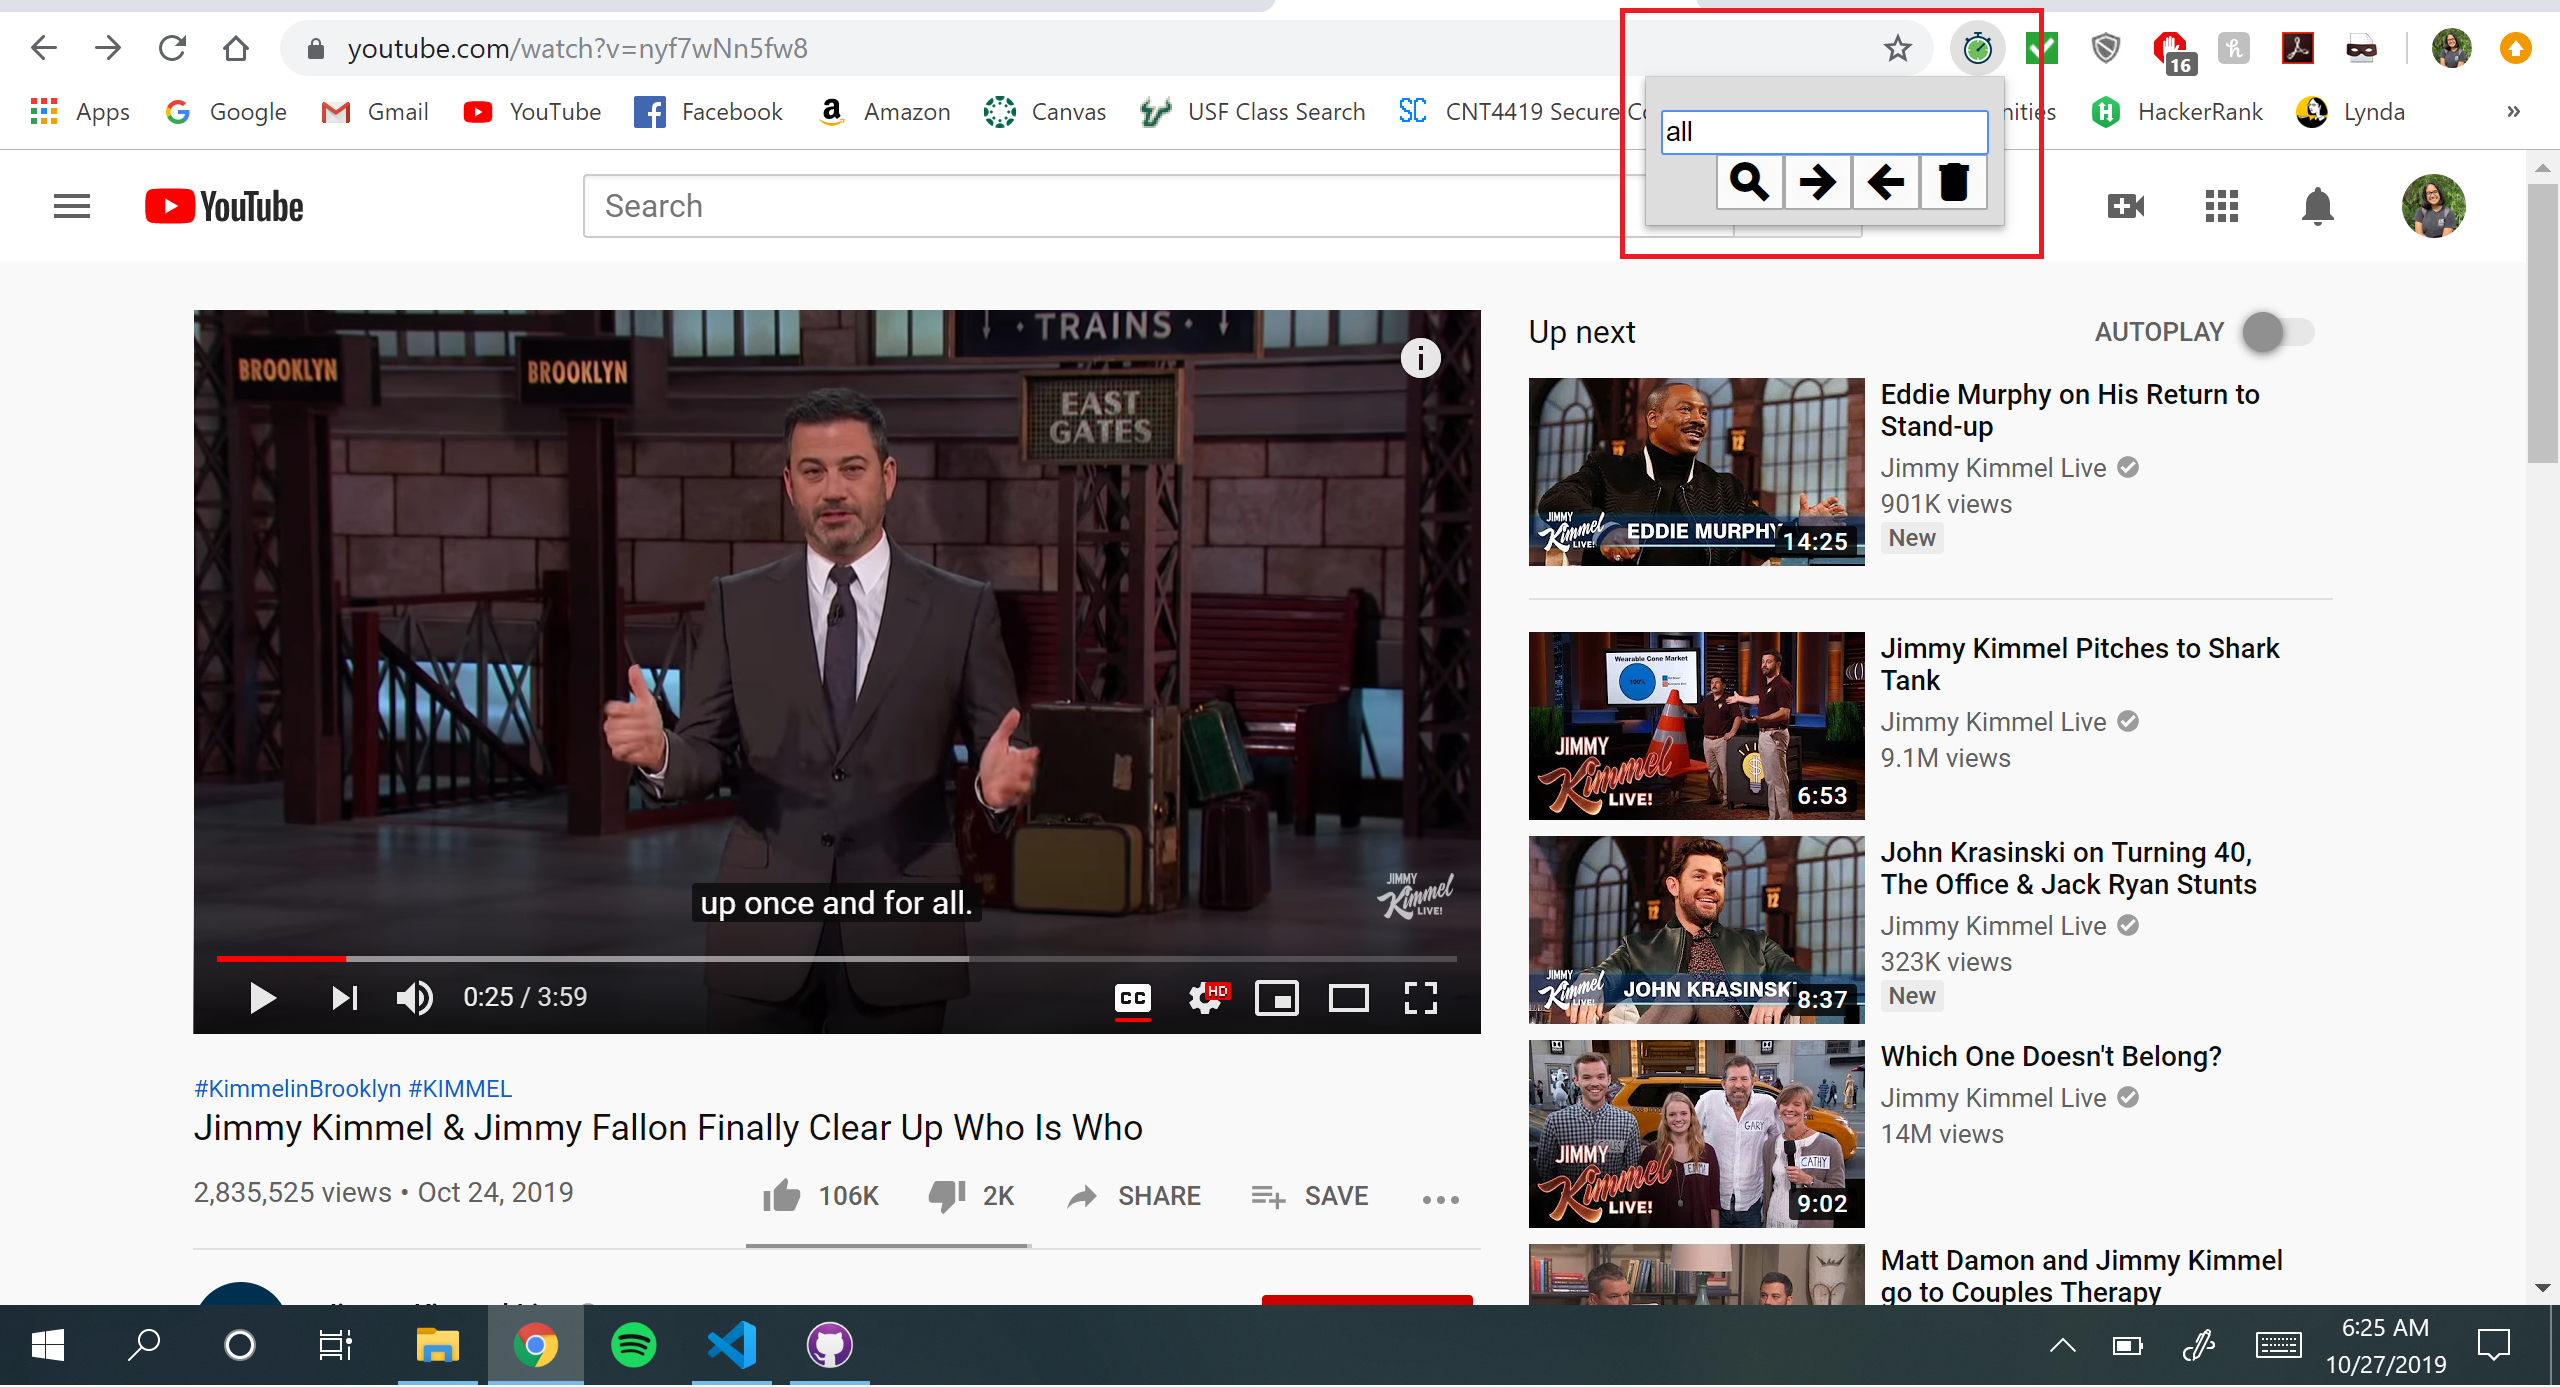This screenshot has height=1387, width=2560.
Task: Click the trash clear button in extension popup
Action: [x=1953, y=182]
